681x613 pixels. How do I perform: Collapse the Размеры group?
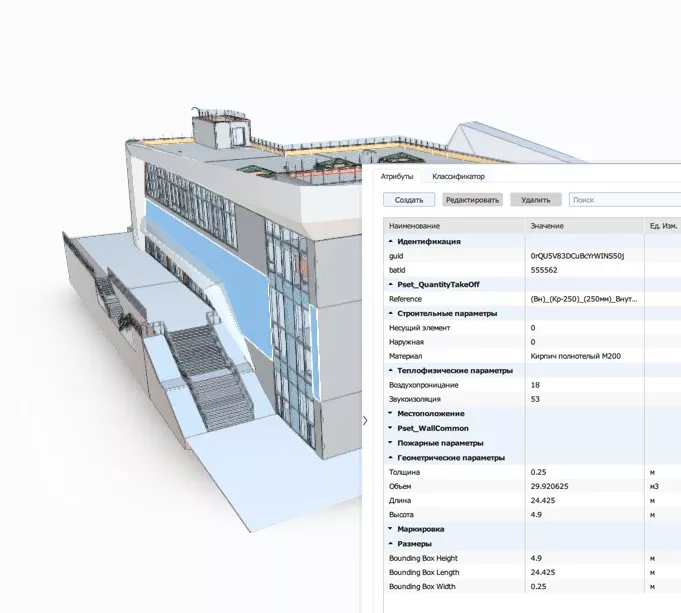click(x=389, y=544)
